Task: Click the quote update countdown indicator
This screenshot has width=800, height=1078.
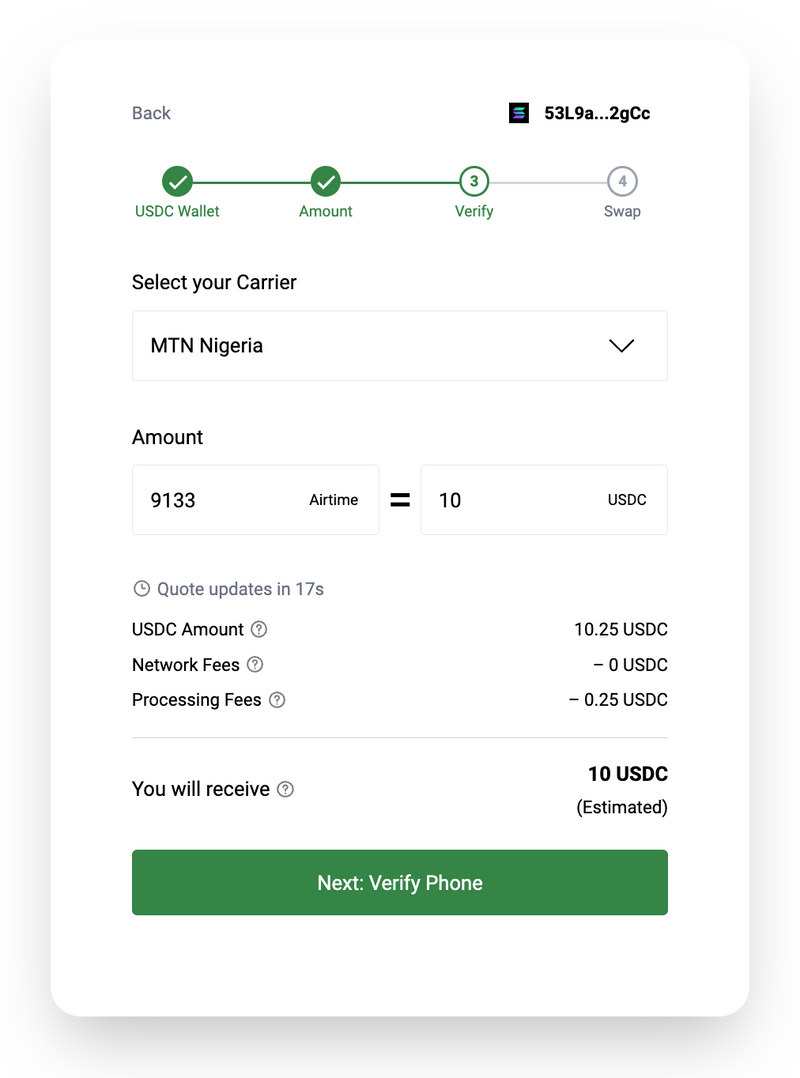Action: click(x=228, y=589)
